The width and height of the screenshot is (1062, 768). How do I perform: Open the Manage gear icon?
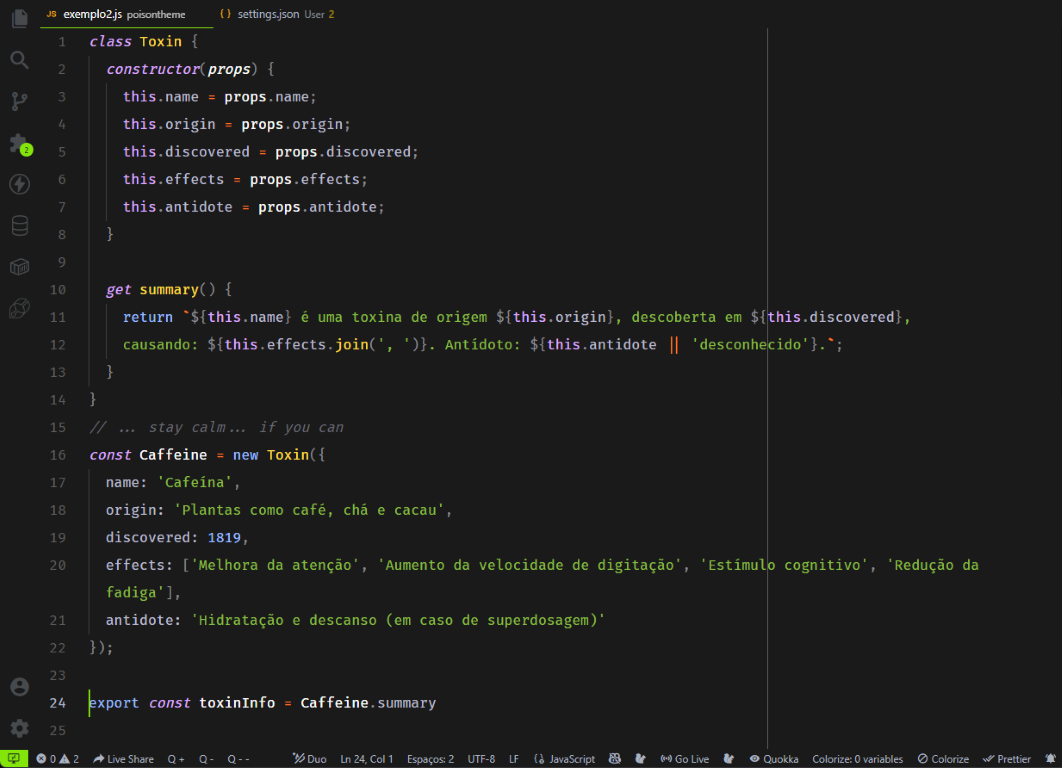coord(20,728)
